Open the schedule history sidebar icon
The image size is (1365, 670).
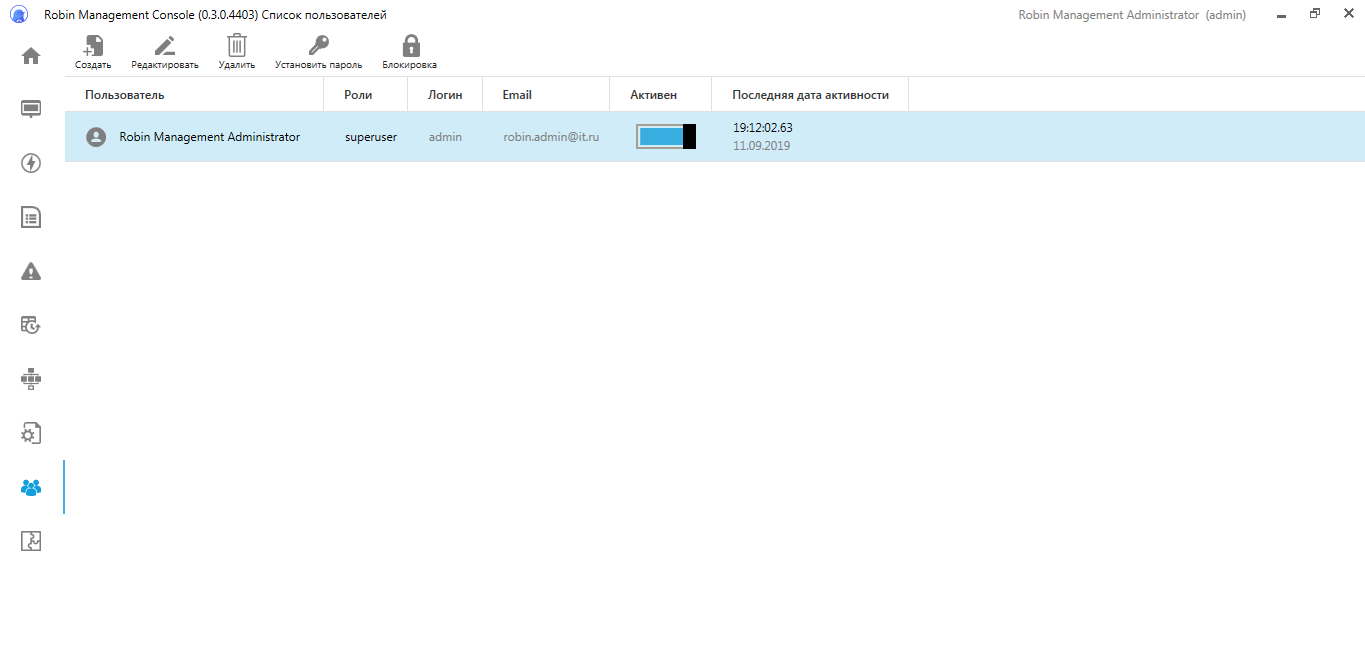pos(31,325)
